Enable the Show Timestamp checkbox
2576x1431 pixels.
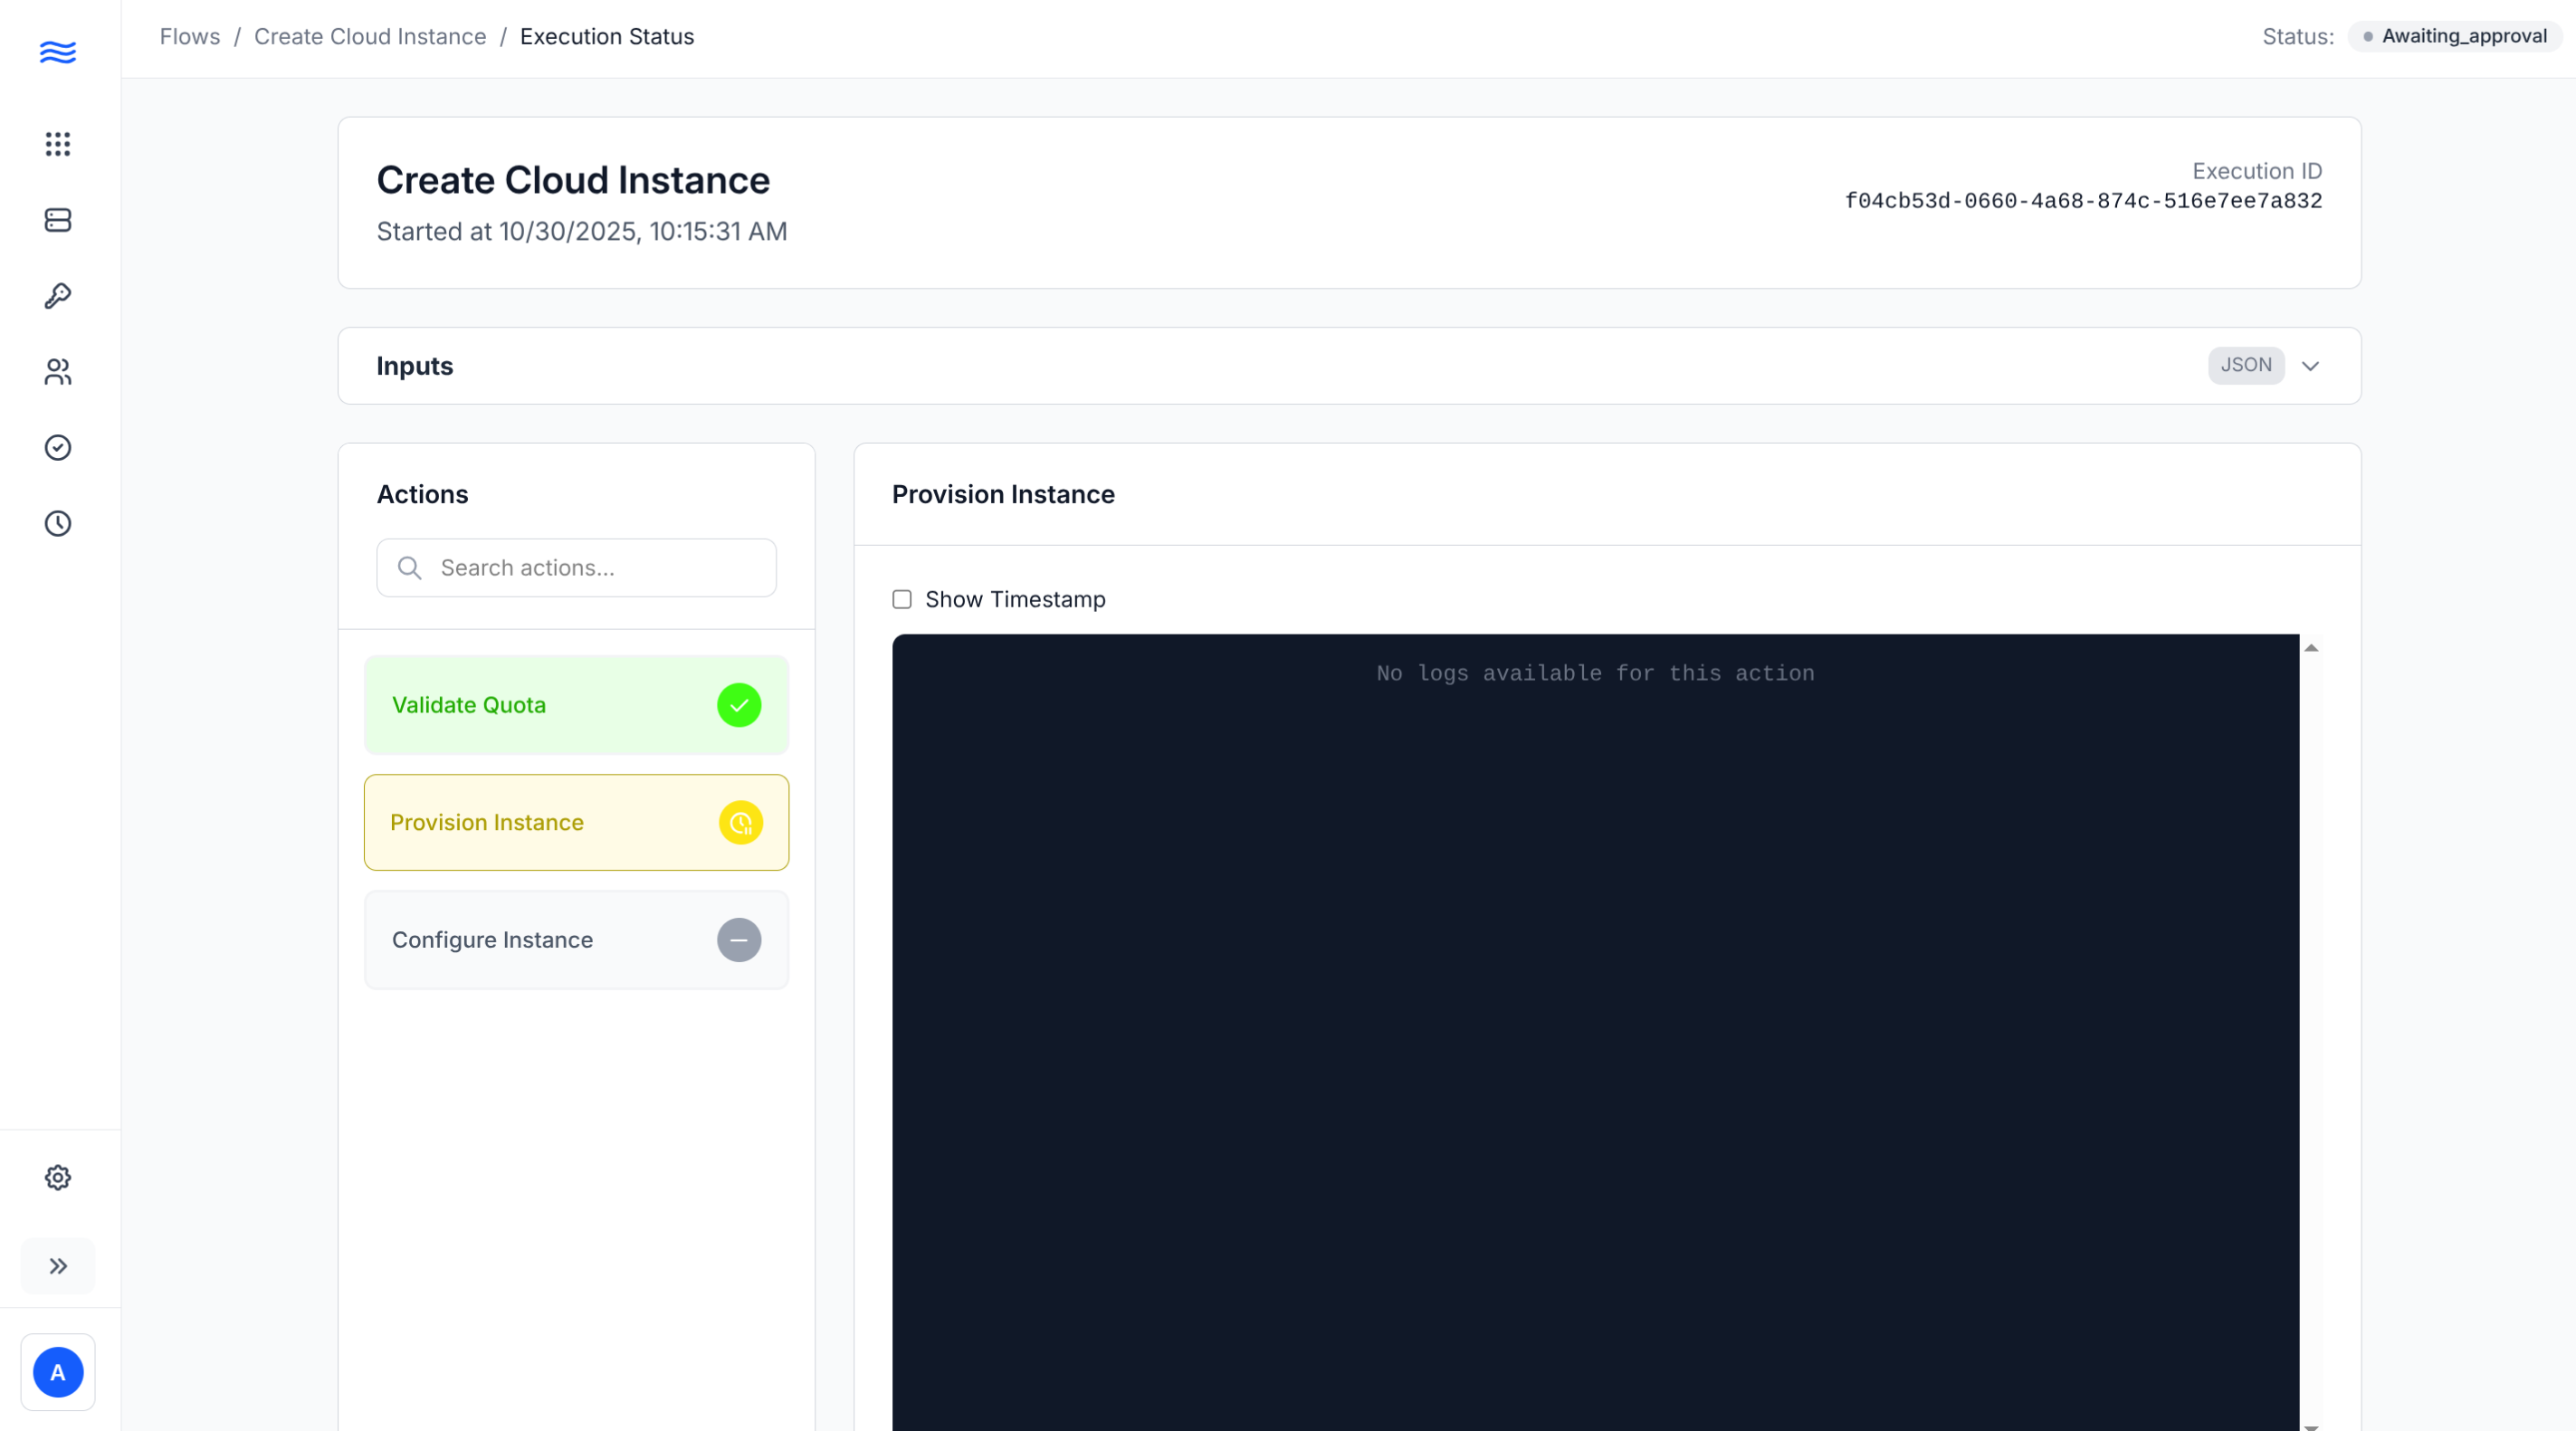click(902, 599)
